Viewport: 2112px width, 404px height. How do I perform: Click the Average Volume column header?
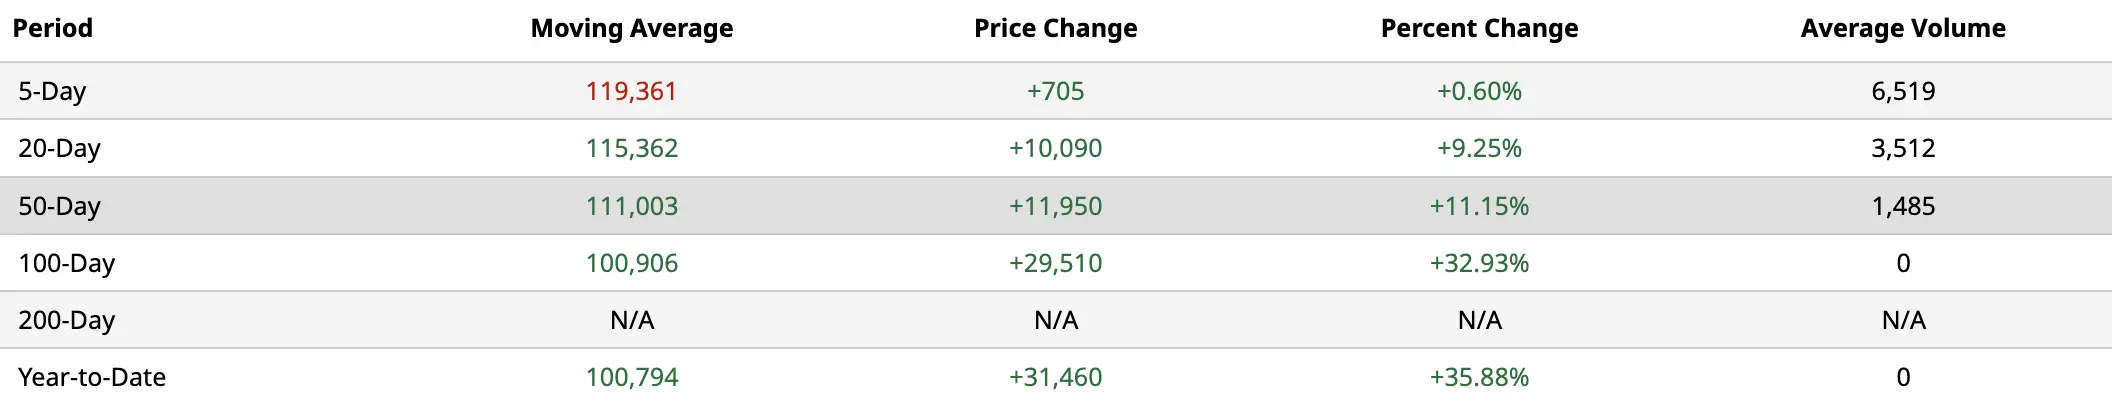(1903, 28)
